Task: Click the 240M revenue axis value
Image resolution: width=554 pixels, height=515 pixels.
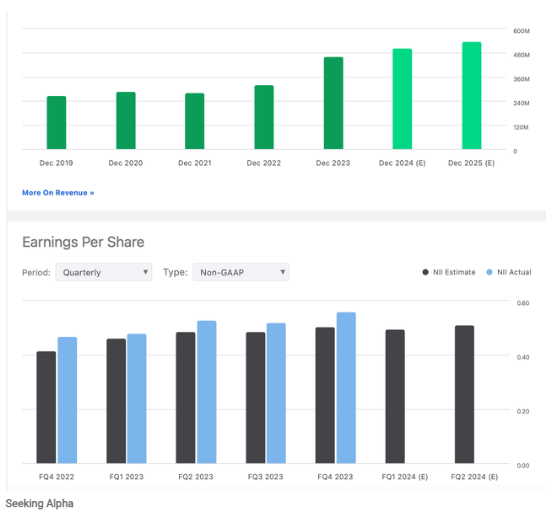Action: coord(521,103)
